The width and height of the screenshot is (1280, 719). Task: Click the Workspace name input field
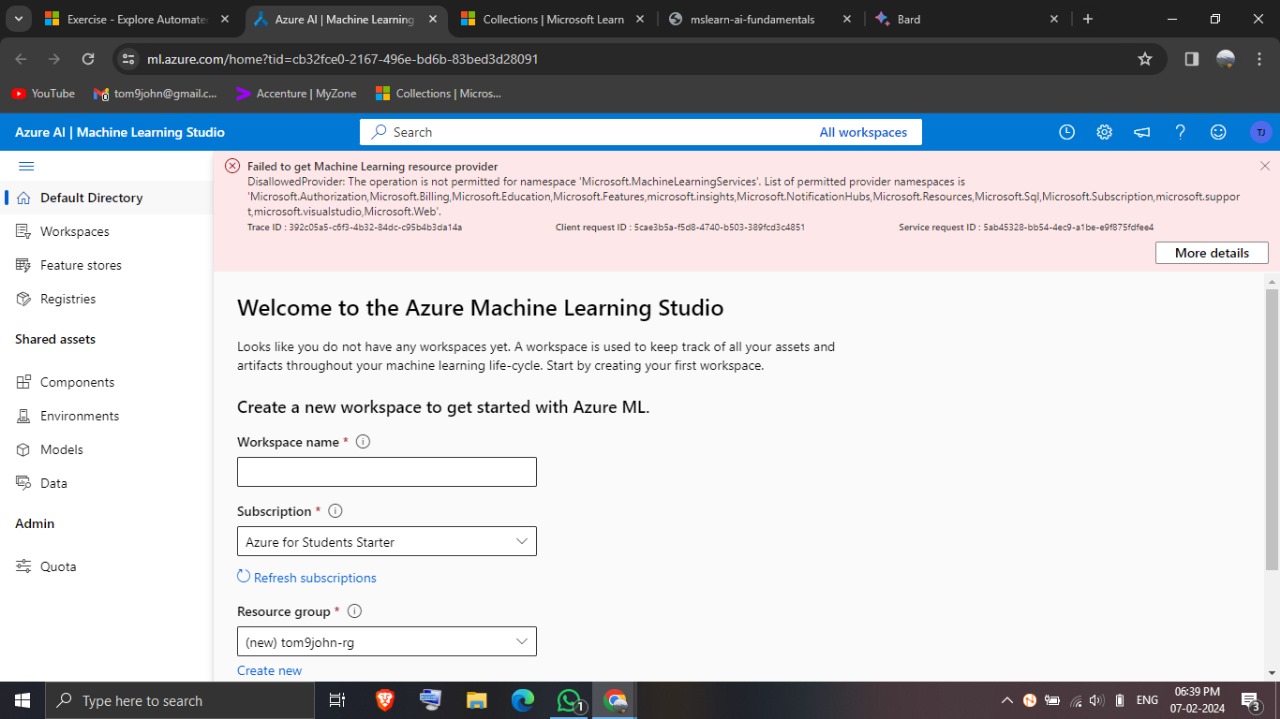[x=387, y=471]
